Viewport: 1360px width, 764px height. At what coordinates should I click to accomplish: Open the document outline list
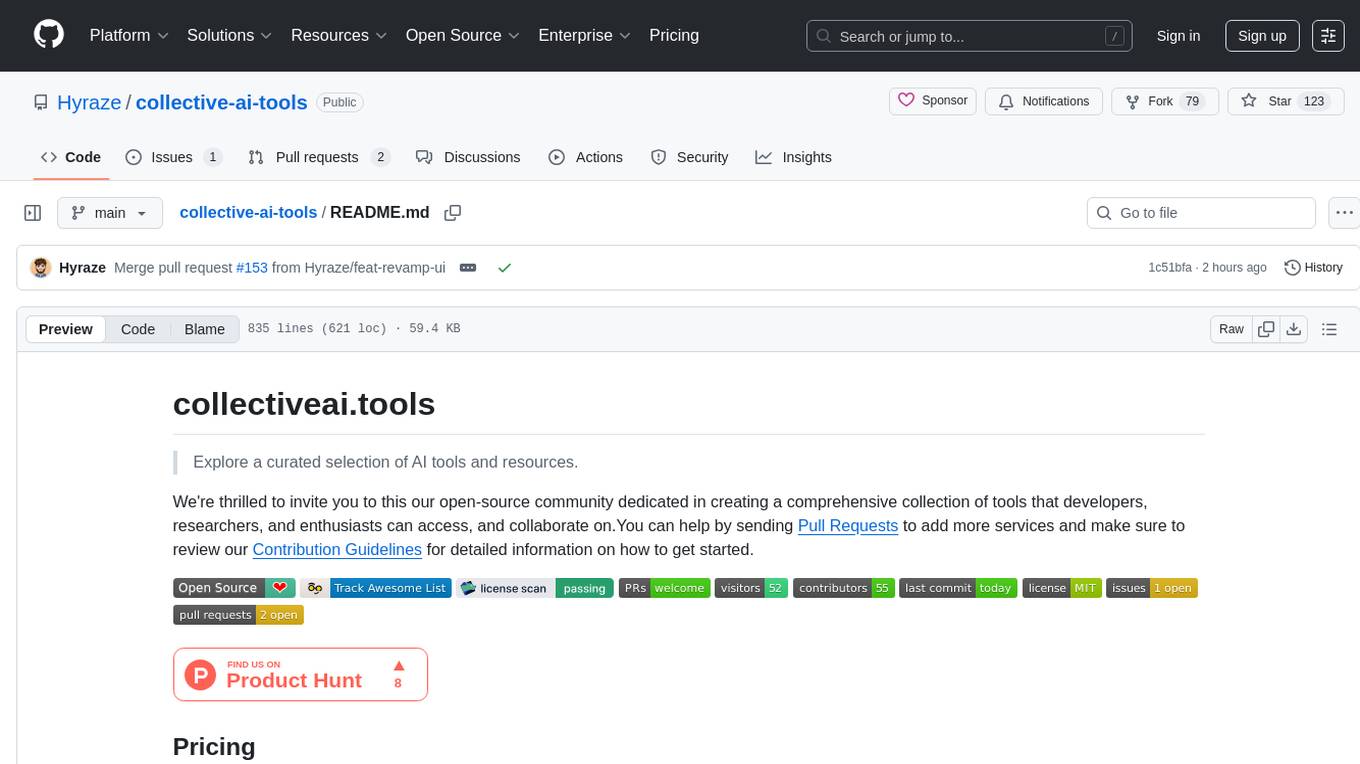1329,329
